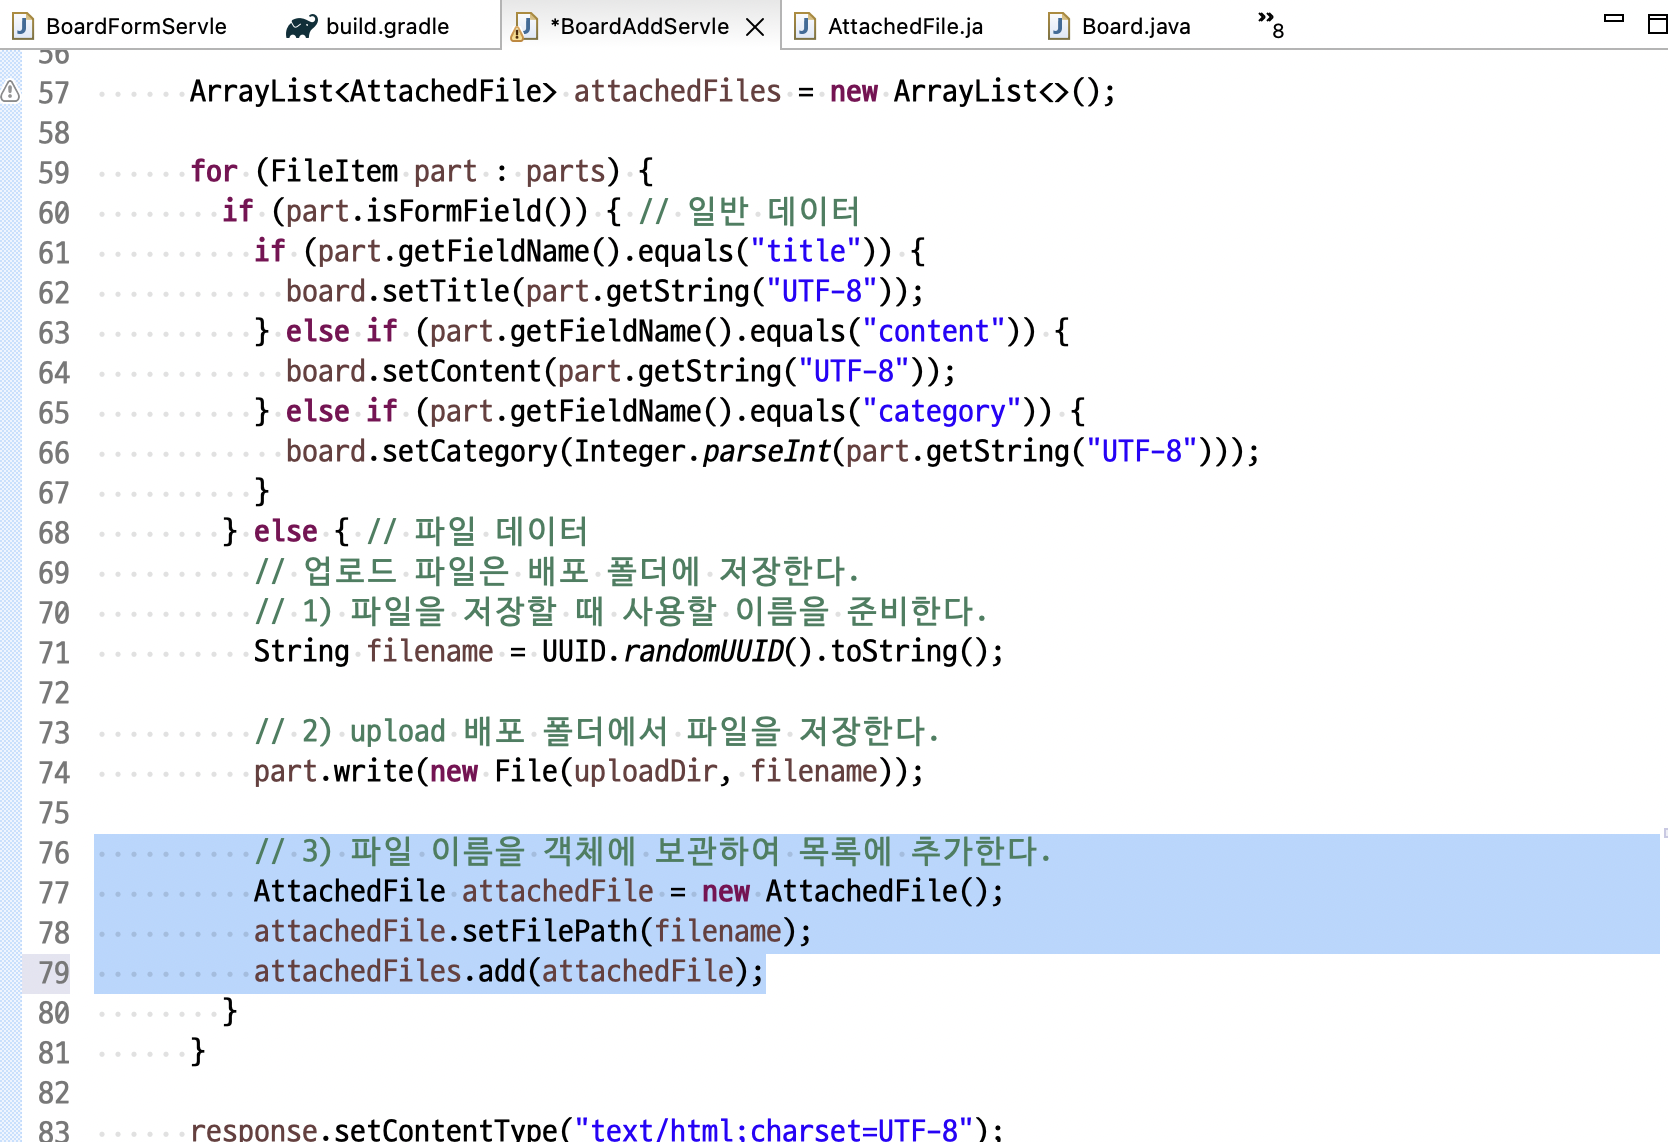Viewport: 1668px width, 1142px height.
Task: Click line number 79 in the gutter
Action: pyautogui.click(x=54, y=972)
